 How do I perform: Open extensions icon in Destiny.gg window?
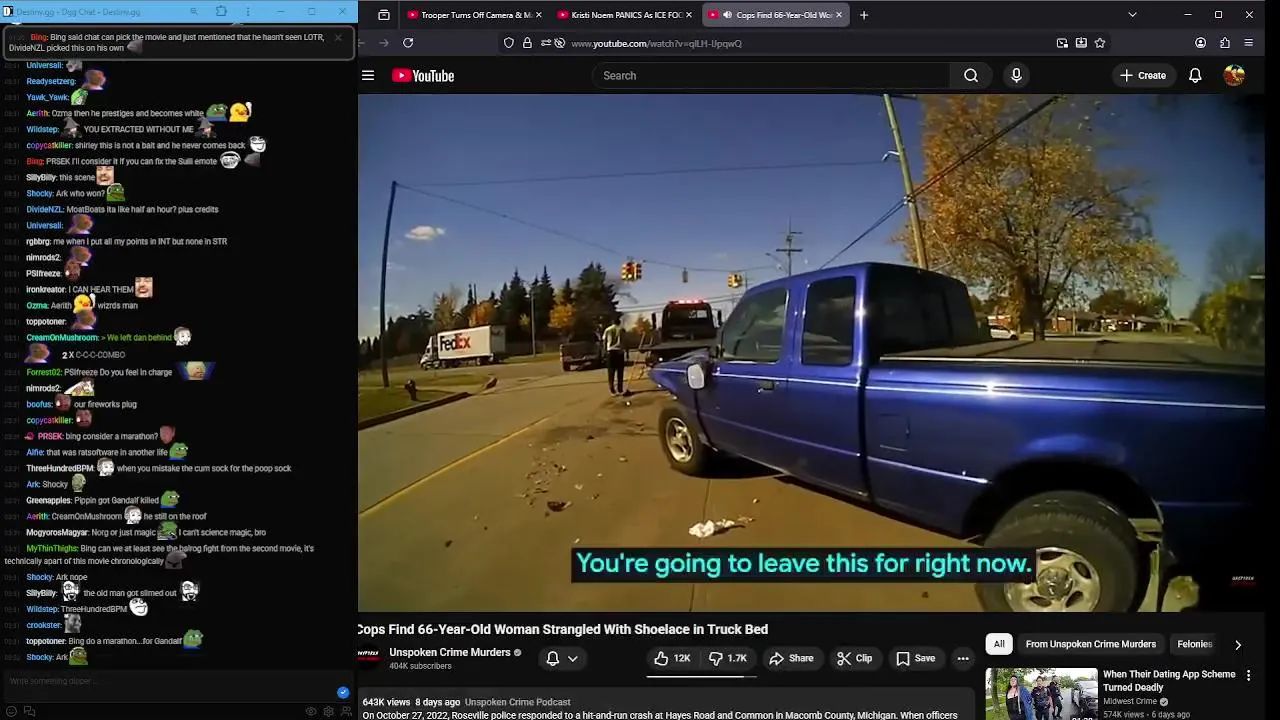[x=221, y=12]
